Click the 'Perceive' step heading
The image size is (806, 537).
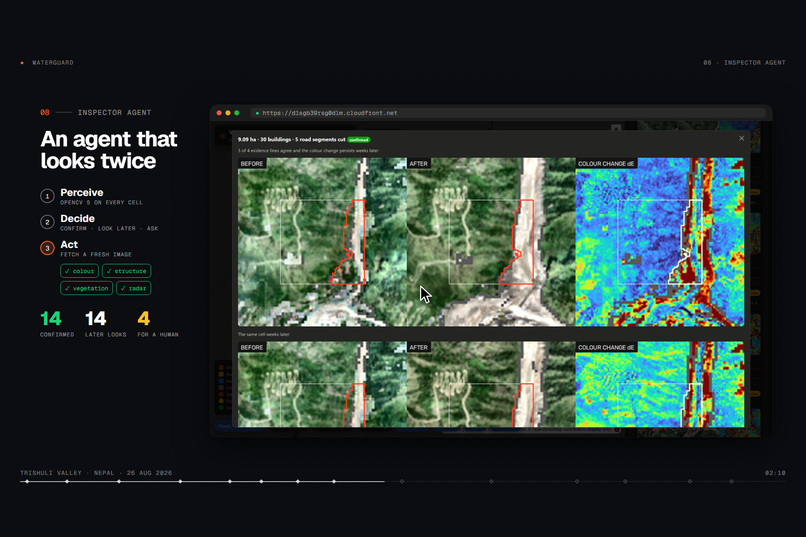pyautogui.click(x=82, y=193)
